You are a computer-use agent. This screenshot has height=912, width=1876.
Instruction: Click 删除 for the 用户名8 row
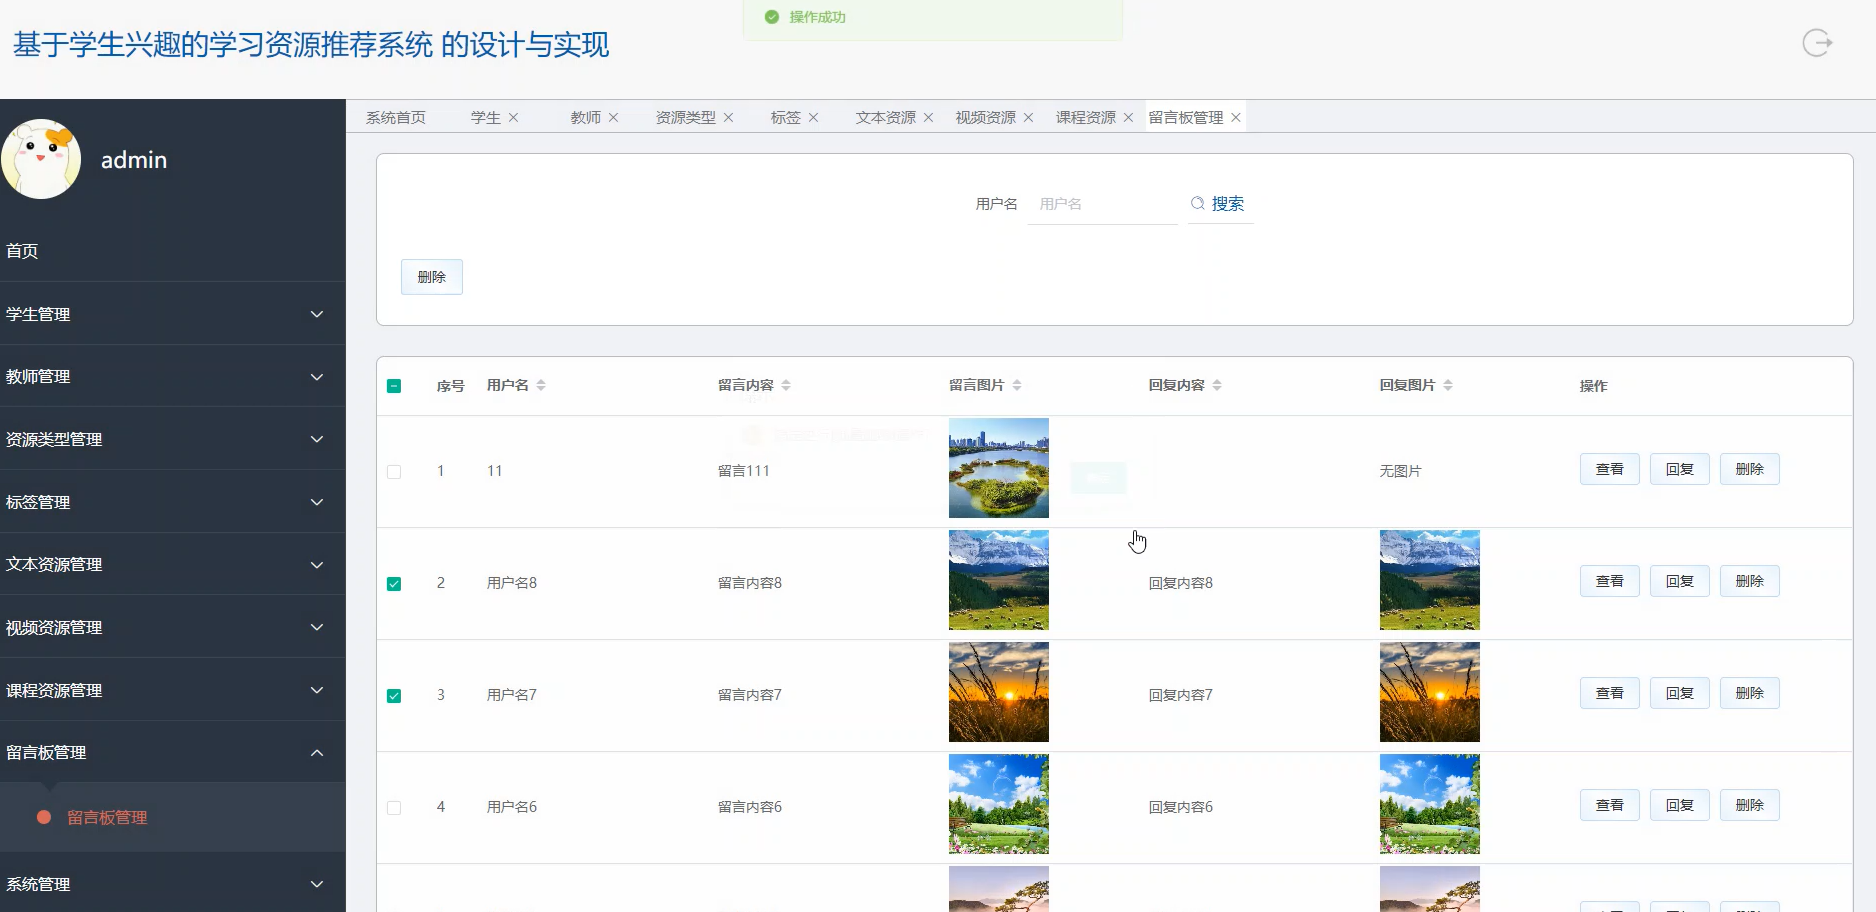[1750, 581]
